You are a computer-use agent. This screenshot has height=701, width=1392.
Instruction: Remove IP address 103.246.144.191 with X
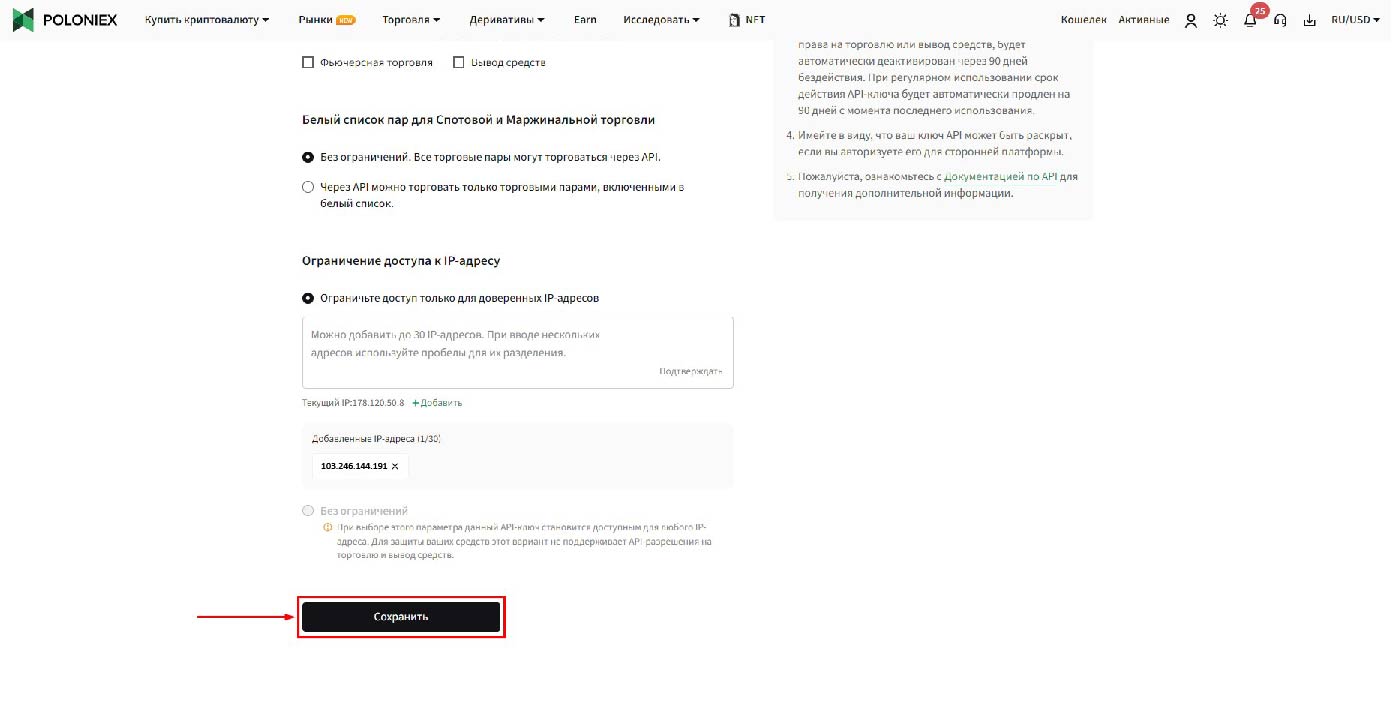click(395, 466)
